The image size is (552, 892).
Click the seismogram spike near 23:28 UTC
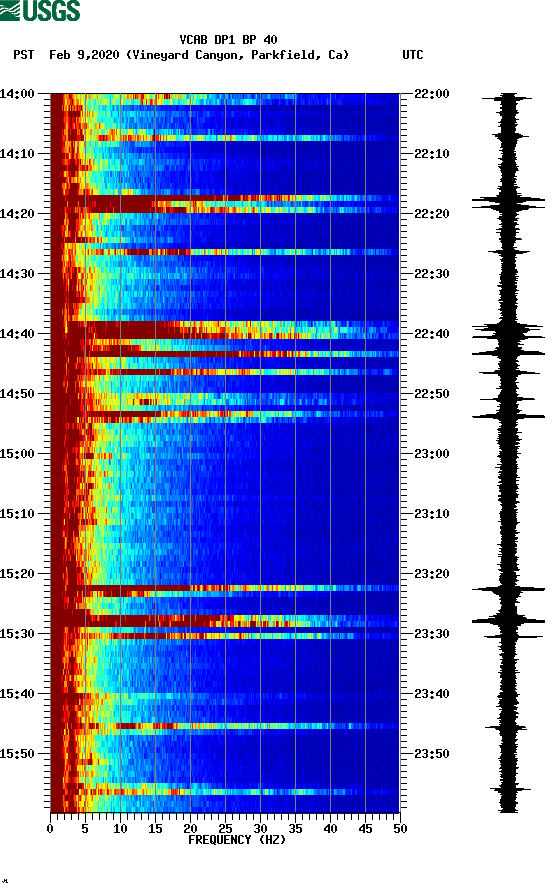[508, 621]
